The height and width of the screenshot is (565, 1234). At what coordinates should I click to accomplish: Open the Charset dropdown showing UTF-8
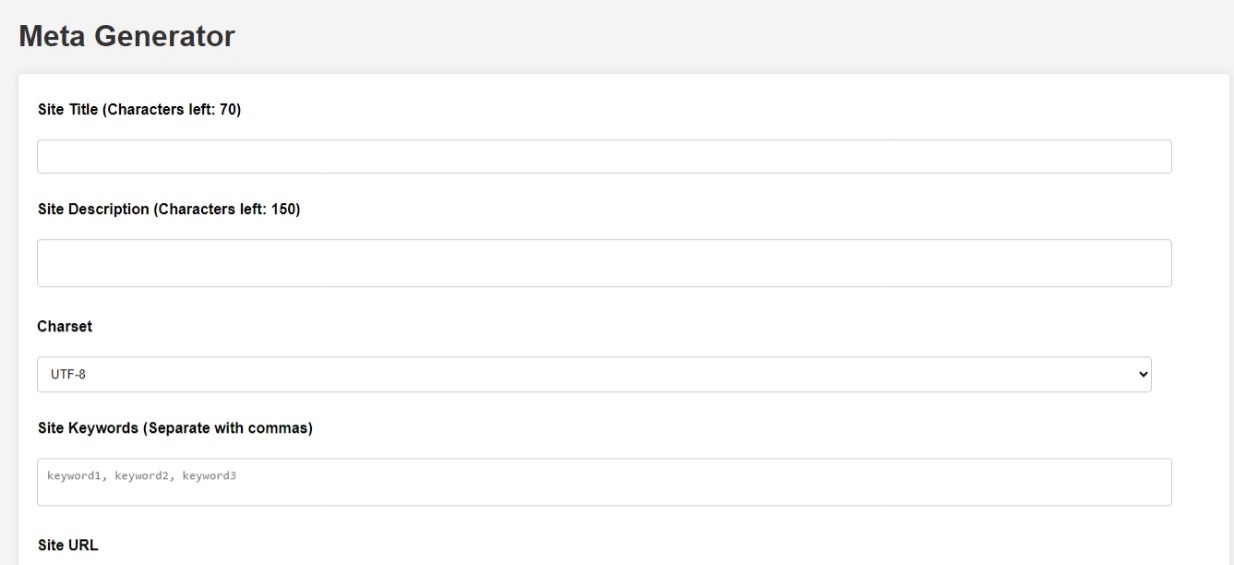594,374
